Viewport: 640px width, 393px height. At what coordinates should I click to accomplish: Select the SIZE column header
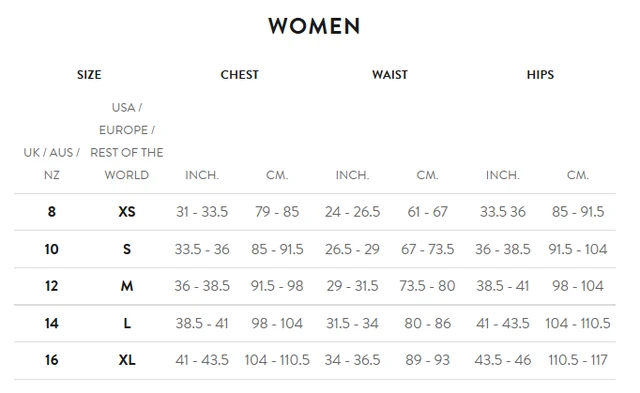[89, 75]
